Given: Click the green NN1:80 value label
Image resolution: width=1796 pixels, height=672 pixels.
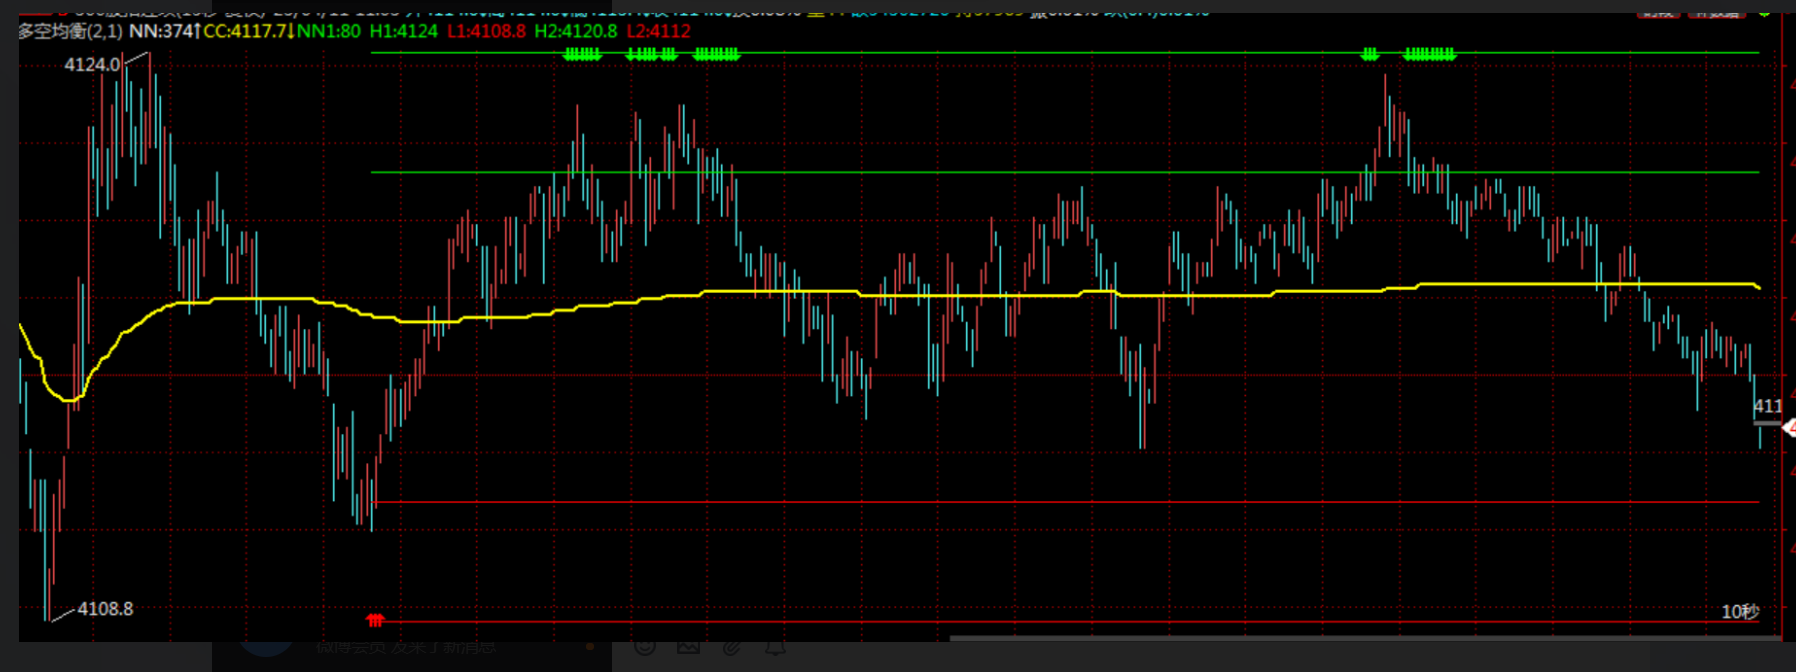Looking at the screenshot, I should pos(329,31).
